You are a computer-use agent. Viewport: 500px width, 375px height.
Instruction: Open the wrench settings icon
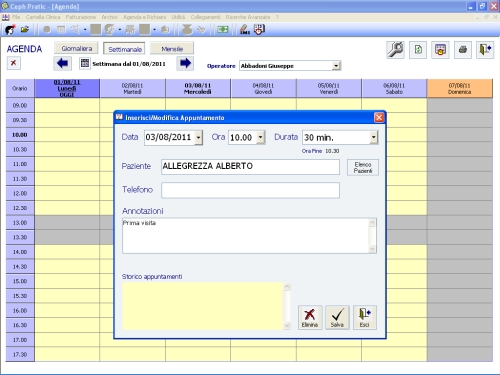pos(395,50)
